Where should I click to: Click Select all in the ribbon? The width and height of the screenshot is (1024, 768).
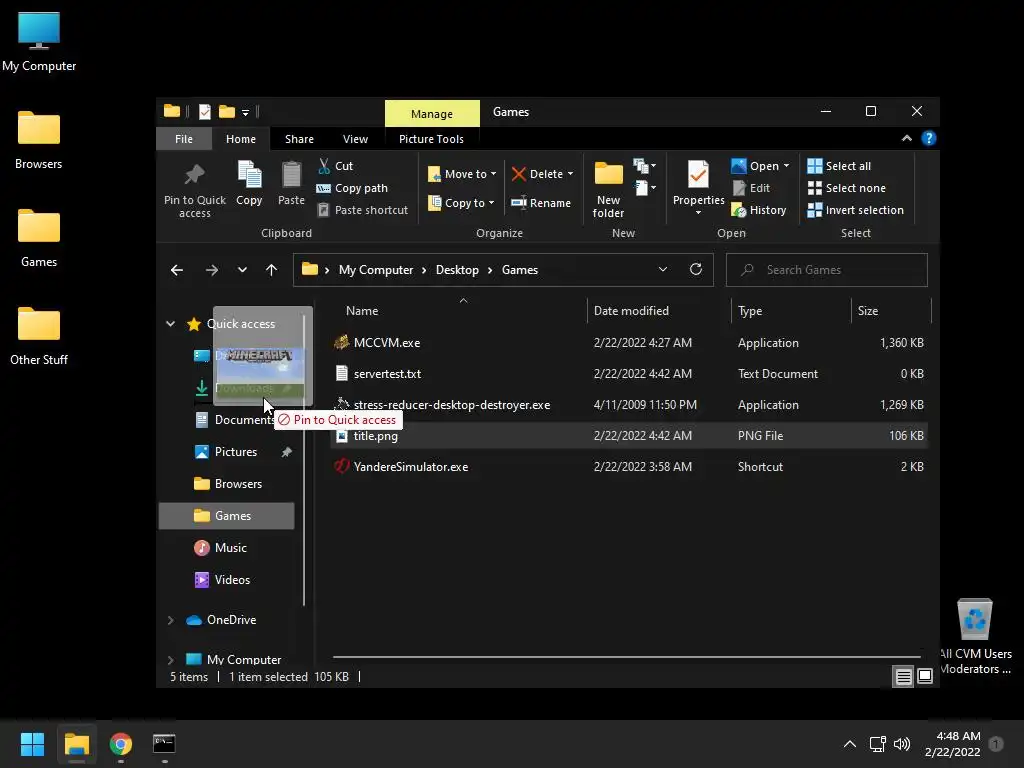tap(839, 166)
